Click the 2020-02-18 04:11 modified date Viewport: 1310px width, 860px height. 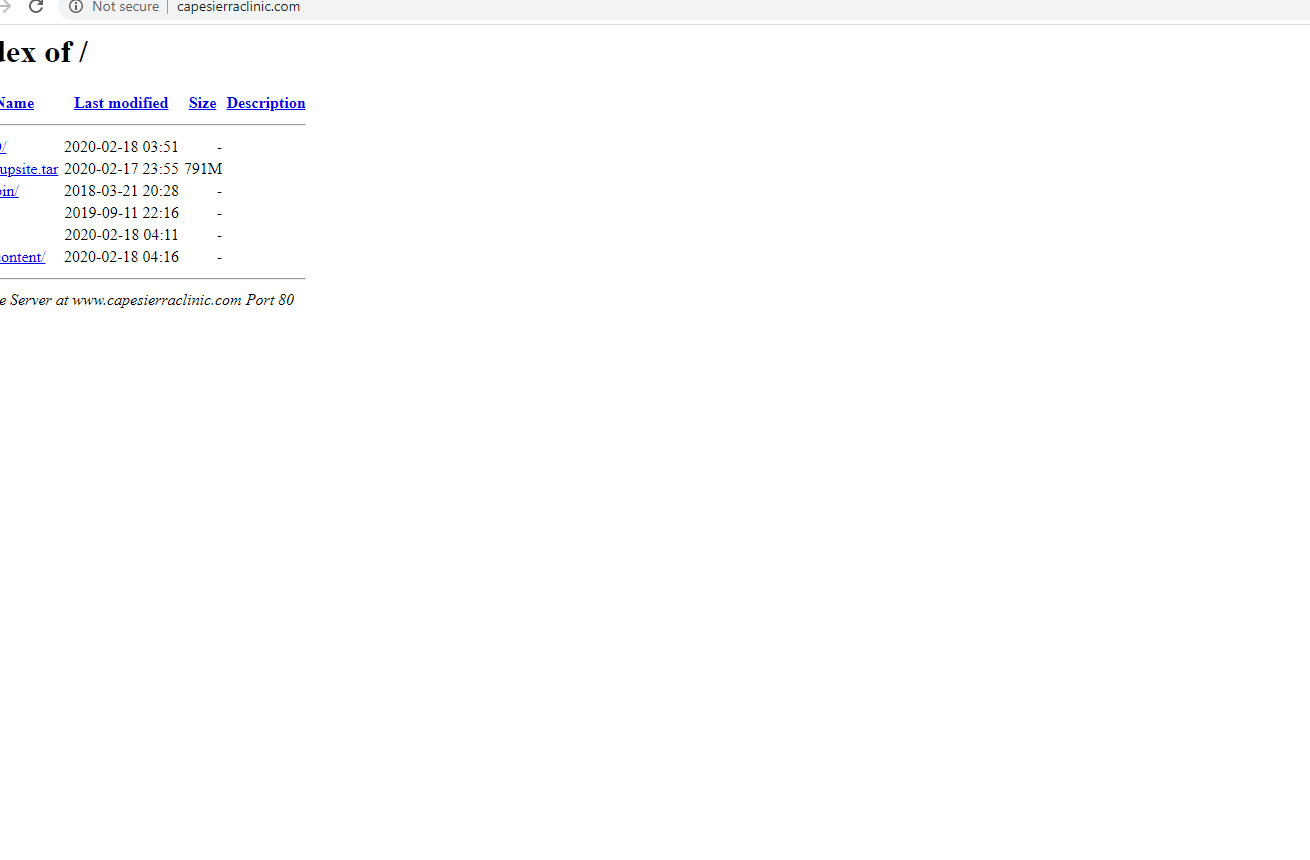click(x=121, y=235)
